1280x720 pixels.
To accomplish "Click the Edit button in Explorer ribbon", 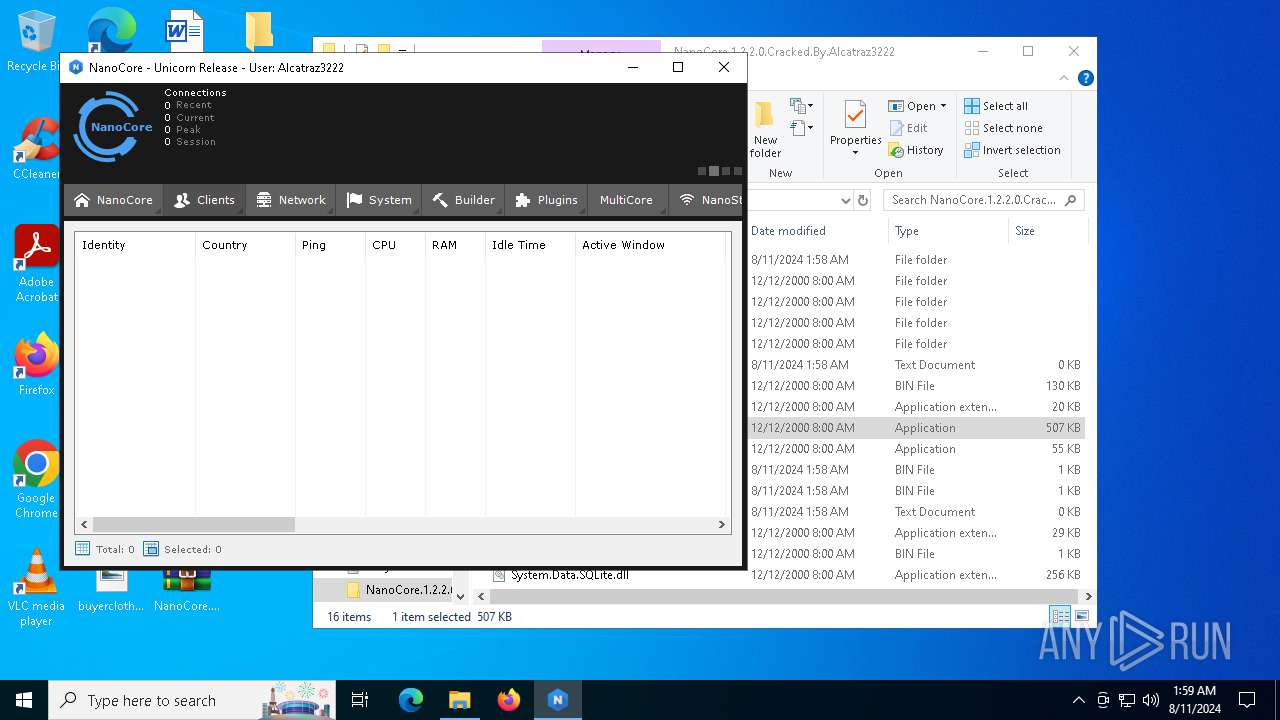I will pos(908,128).
